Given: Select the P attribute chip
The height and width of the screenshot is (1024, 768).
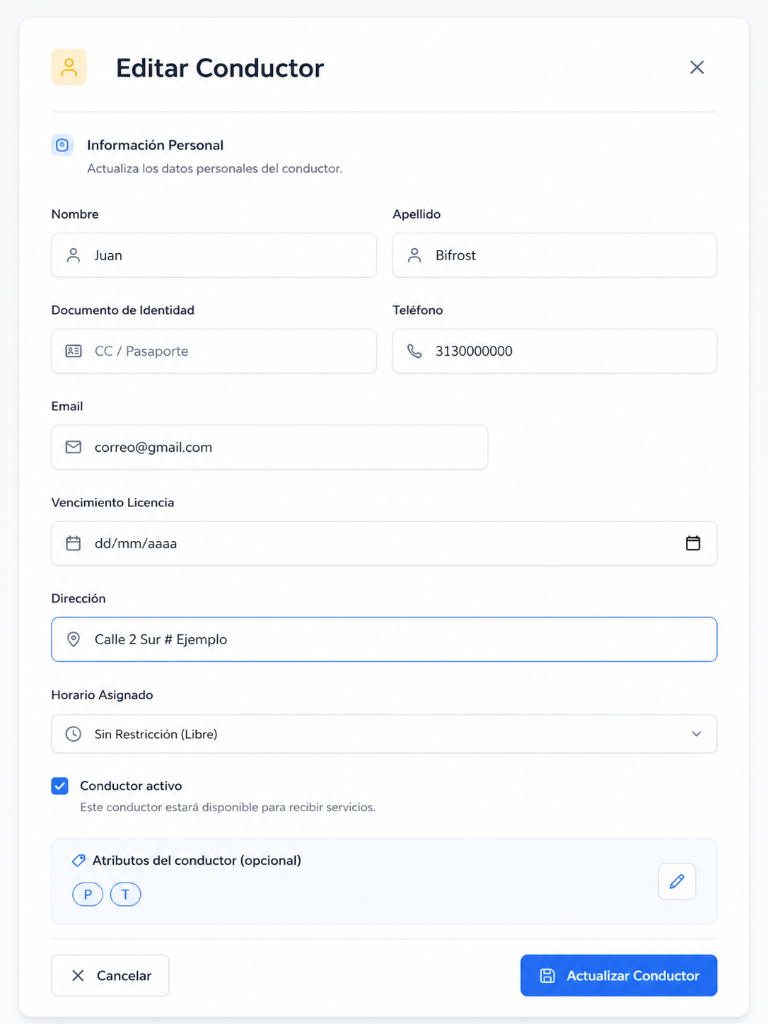Looking at the screenshot, I should [88, 895].
